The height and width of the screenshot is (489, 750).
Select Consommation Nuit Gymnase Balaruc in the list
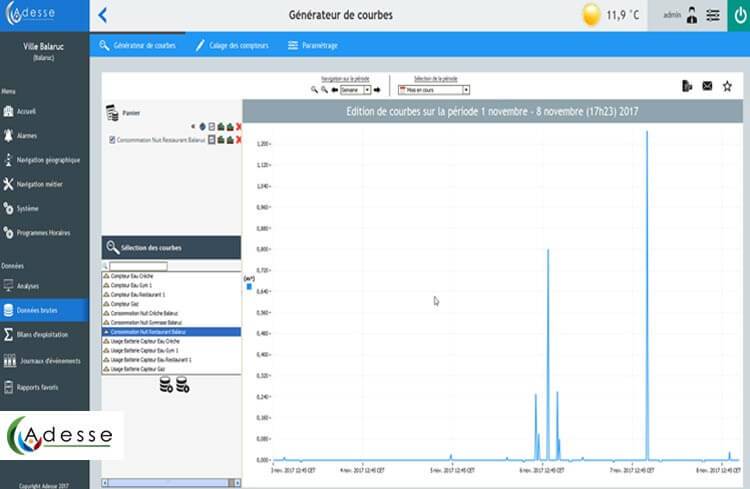(171, 322)
